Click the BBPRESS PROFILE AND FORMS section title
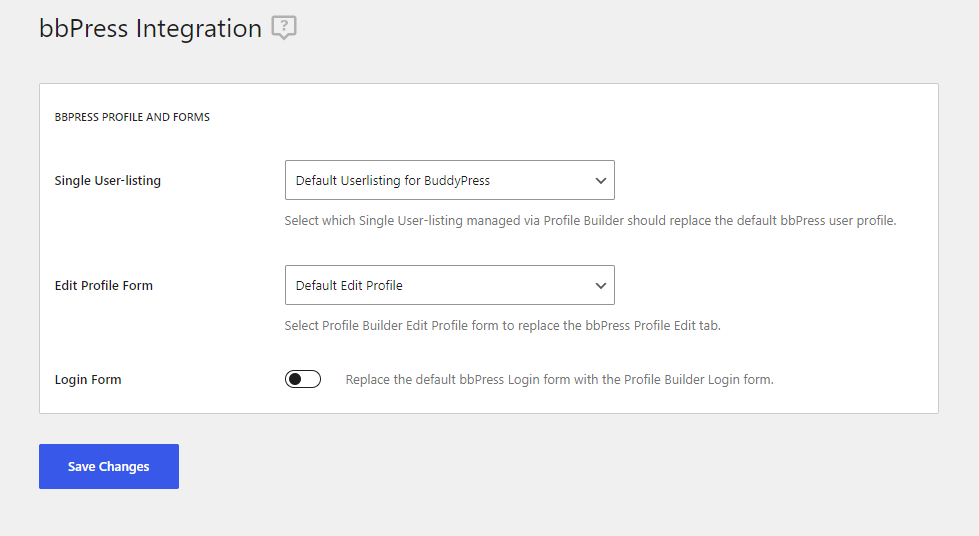Viewport: 979px width, 536px height. [x=132, y=117]
